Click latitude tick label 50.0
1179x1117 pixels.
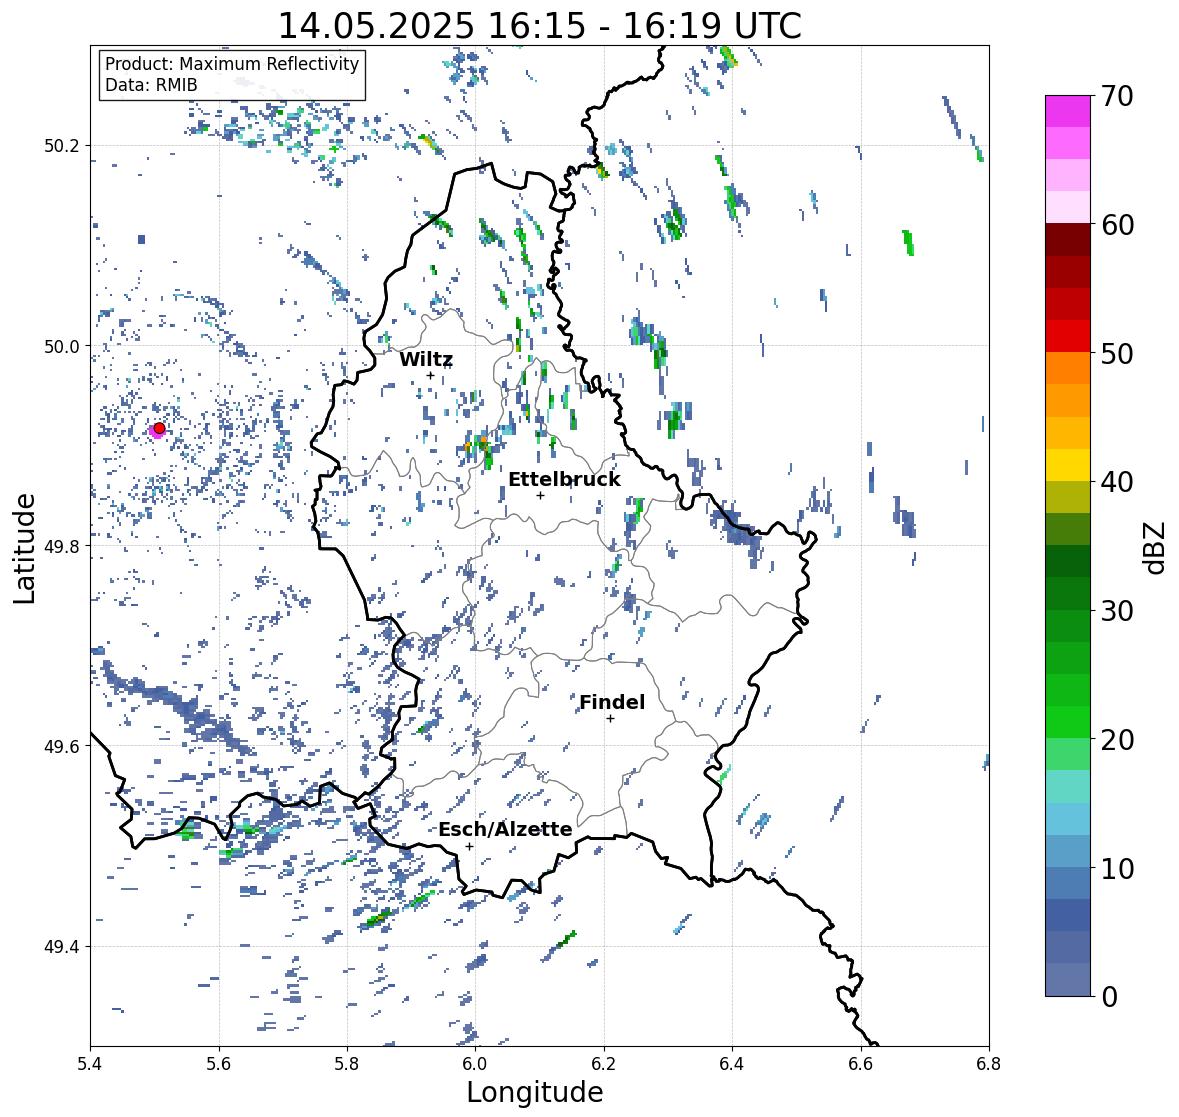click(x=62, y=347)
